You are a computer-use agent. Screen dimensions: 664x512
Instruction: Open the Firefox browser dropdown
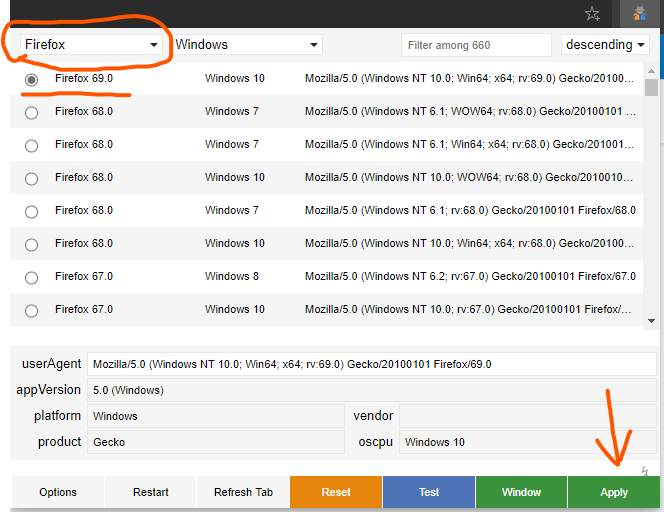[x=91, y=44]
